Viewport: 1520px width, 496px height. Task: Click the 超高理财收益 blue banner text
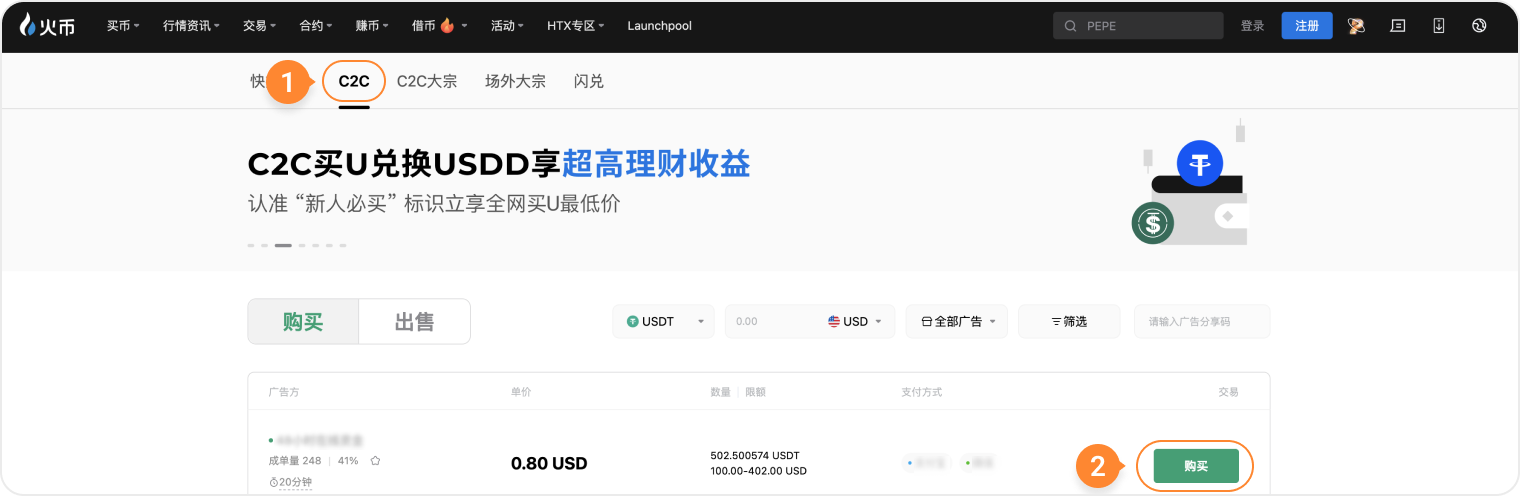656,164
